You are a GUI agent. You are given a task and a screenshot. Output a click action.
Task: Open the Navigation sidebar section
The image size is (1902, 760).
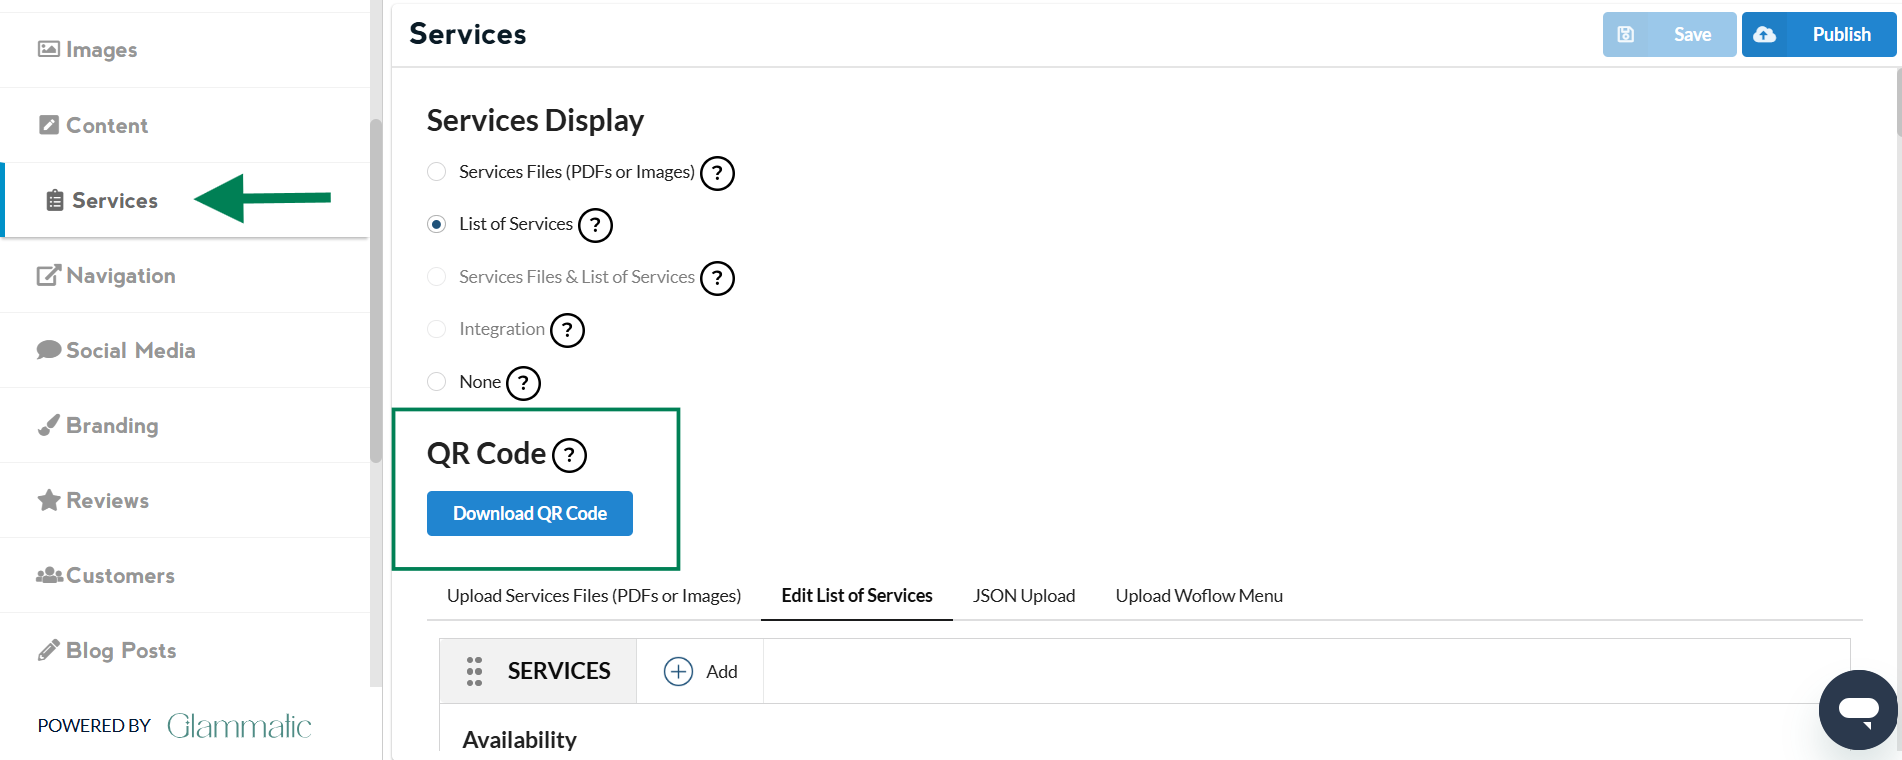[120, 276]
